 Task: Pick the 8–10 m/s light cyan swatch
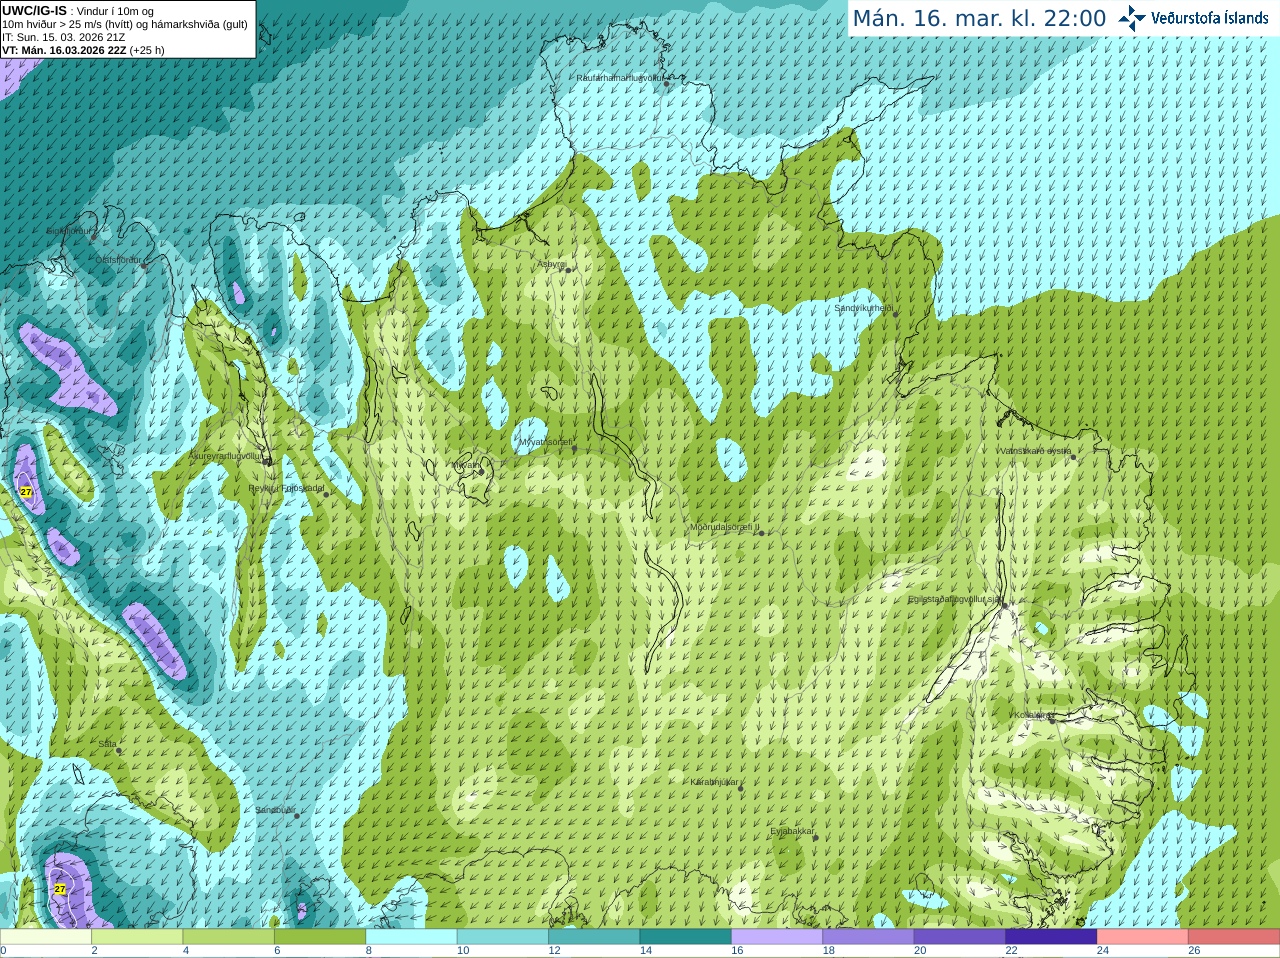click(411, 937)
